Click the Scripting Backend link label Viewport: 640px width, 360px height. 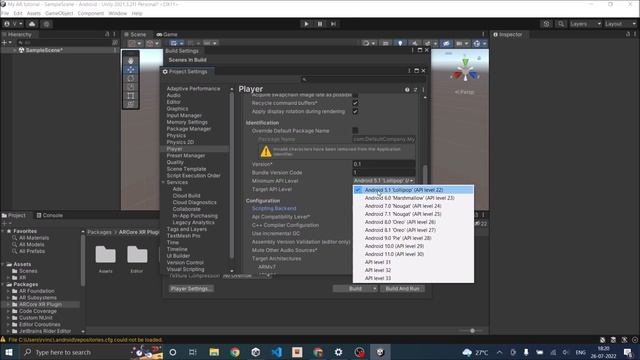click(x=274, y=209)
